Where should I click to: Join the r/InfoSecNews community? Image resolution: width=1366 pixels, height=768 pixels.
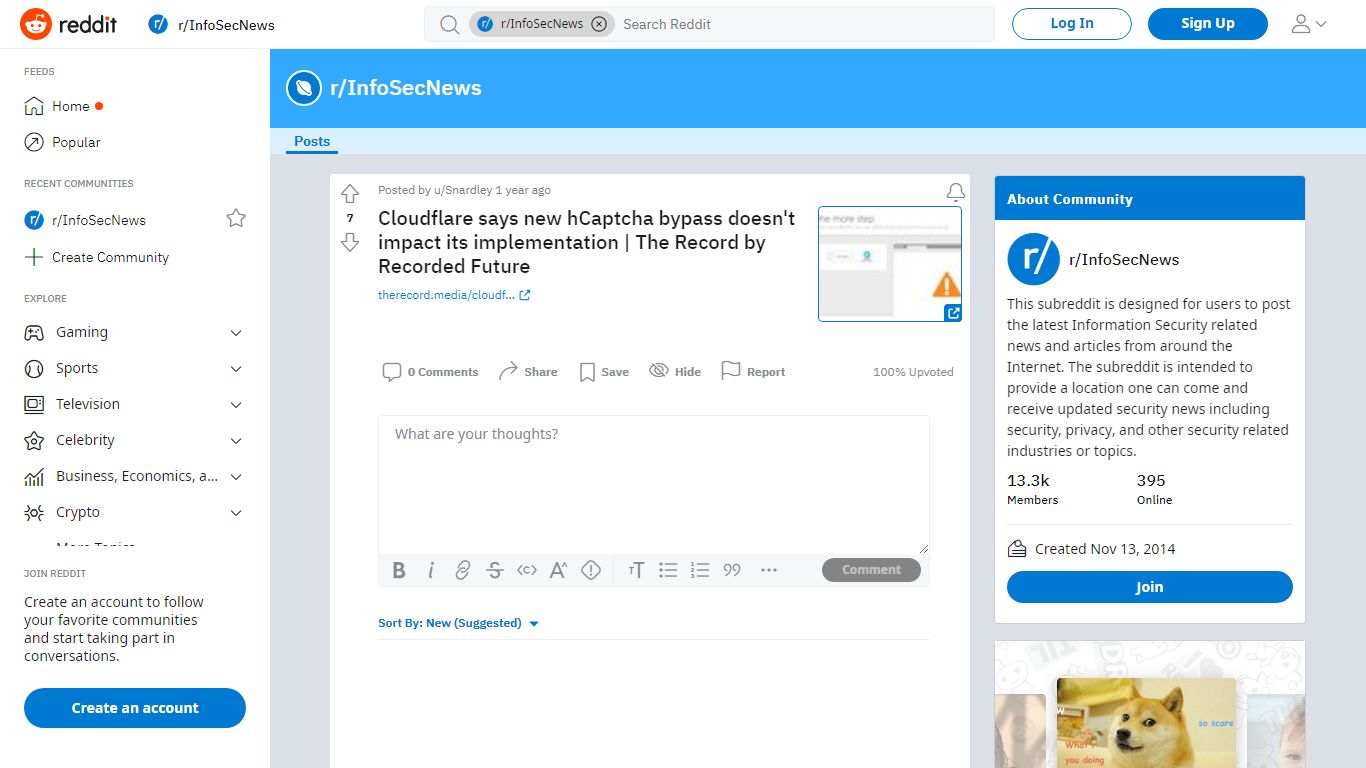tap(1150, 587)
